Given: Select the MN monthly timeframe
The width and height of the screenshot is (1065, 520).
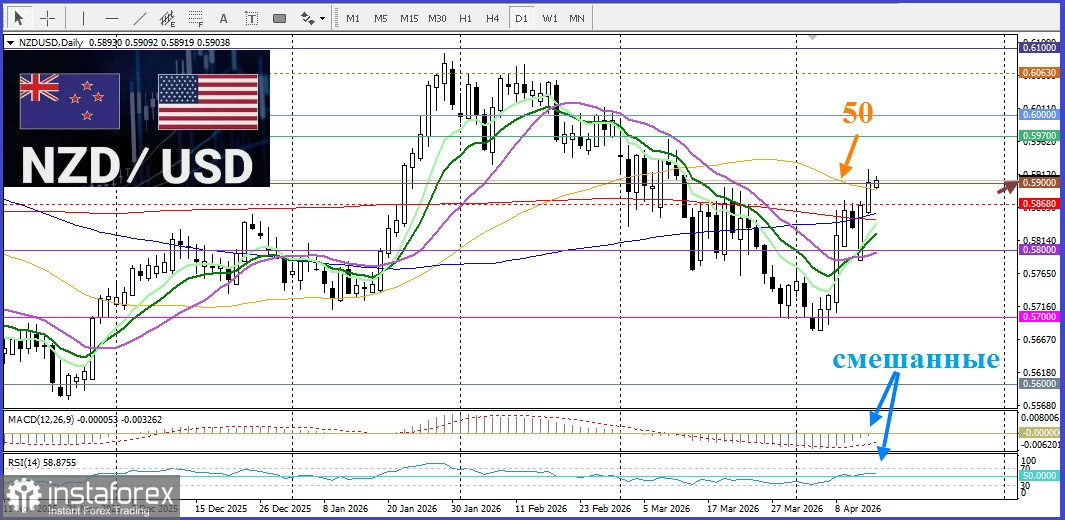Looking at the screenshot, I should point(577,18).
